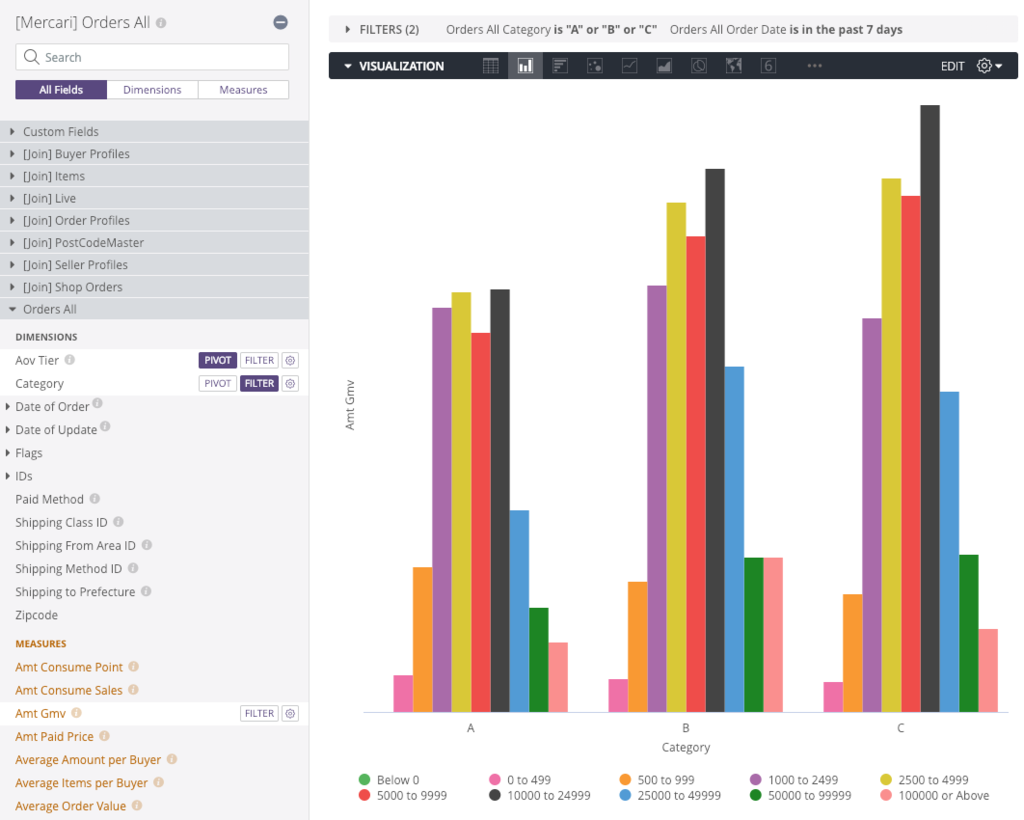Select the column chart visualization icon
The image size is (1024, 820).
(525, 66)
